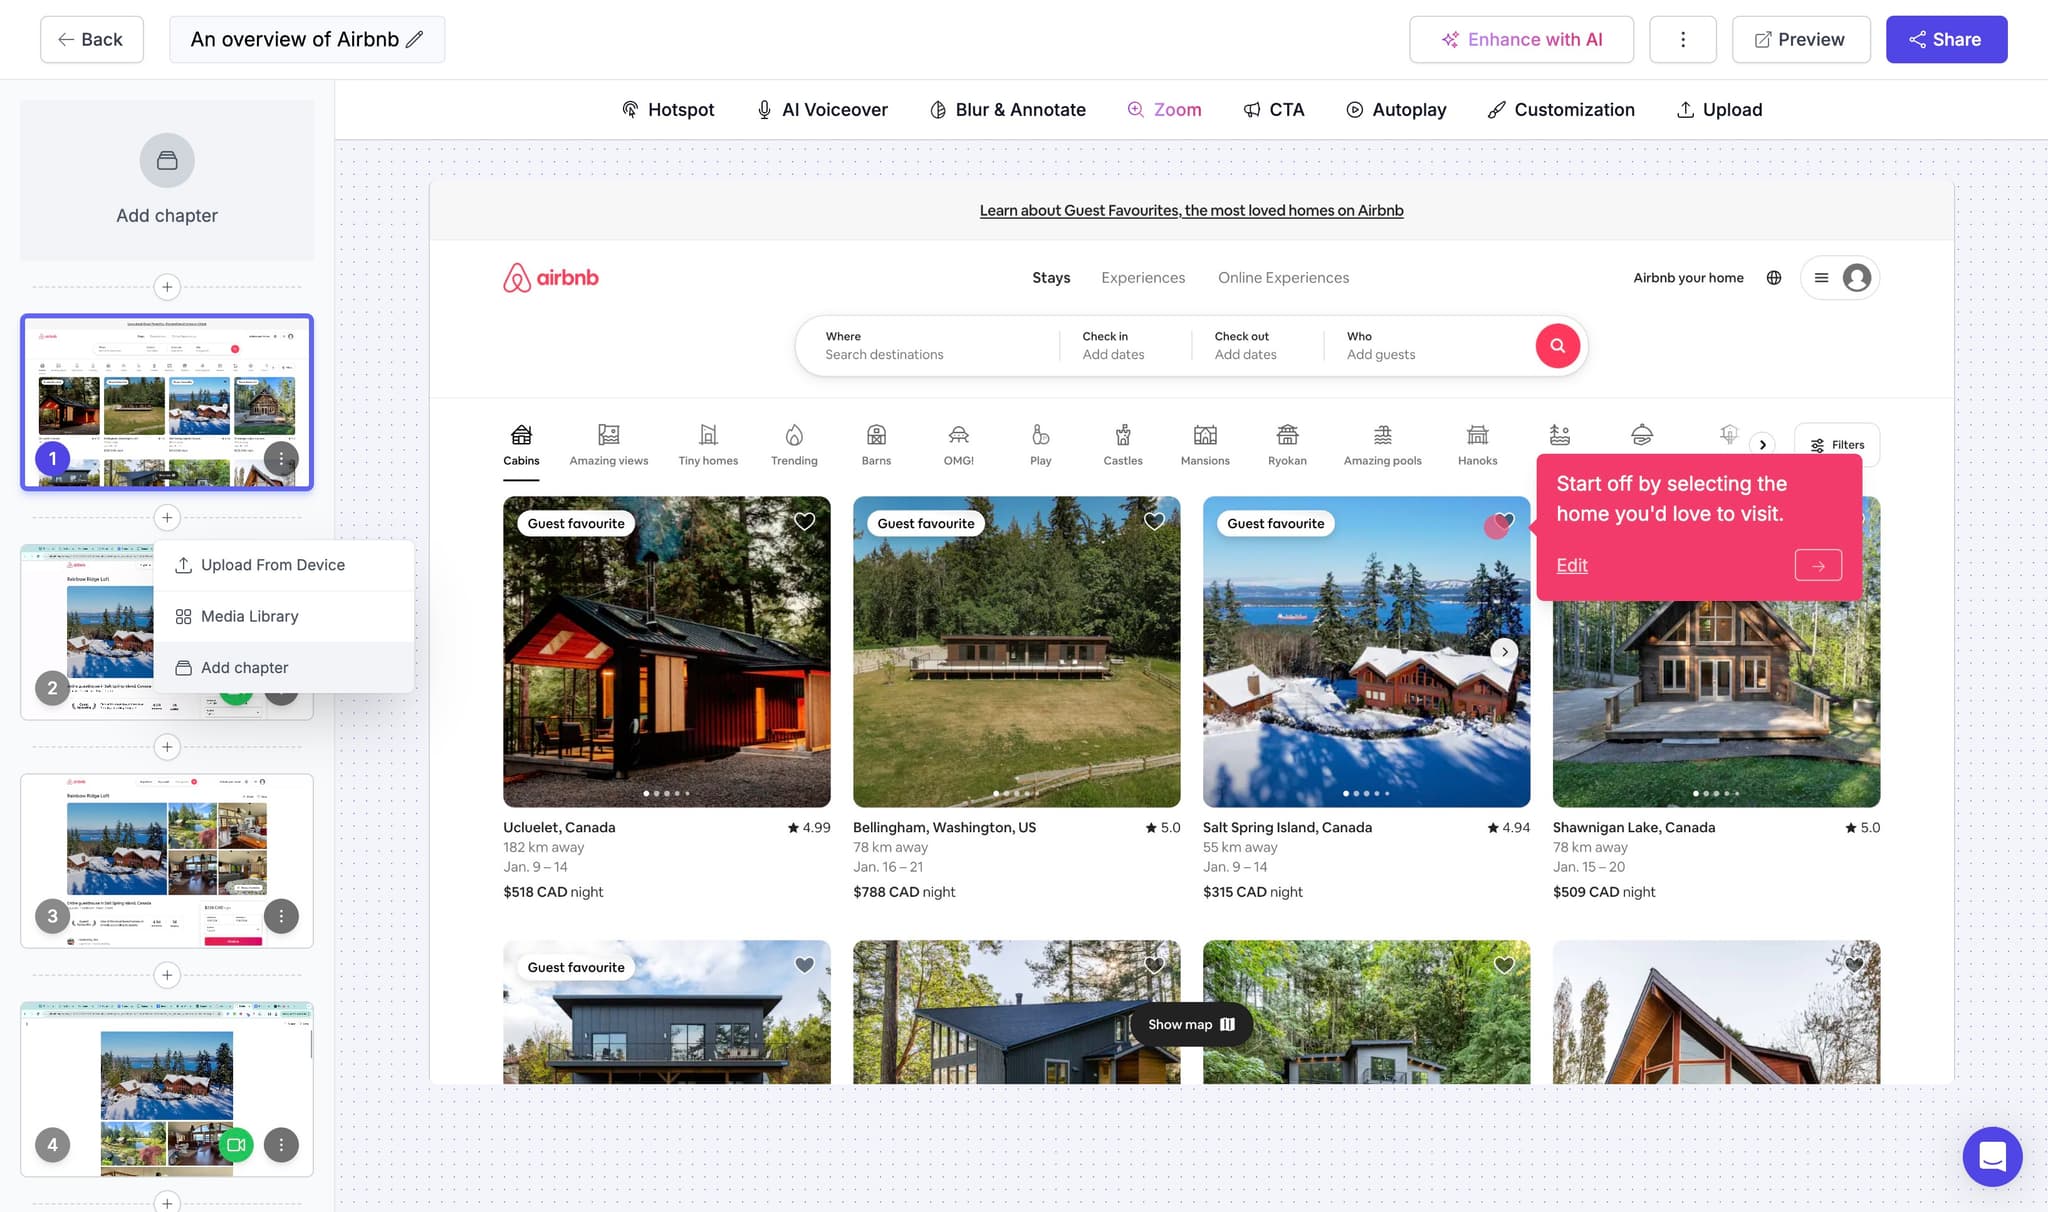Choose Add chapter menu entry
This screenshot has width=2048, height=1212.
pyautogui.click(x=284, y=667)
